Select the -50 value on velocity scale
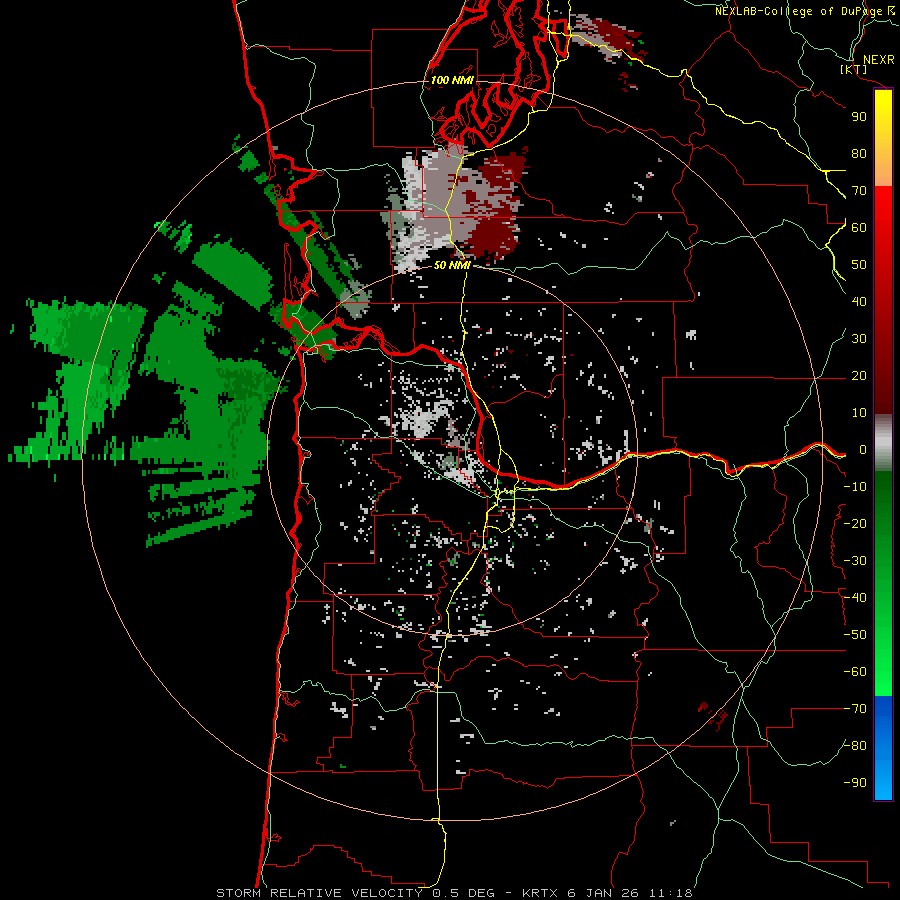The image size is (900, 900). (x=855, y=635)
